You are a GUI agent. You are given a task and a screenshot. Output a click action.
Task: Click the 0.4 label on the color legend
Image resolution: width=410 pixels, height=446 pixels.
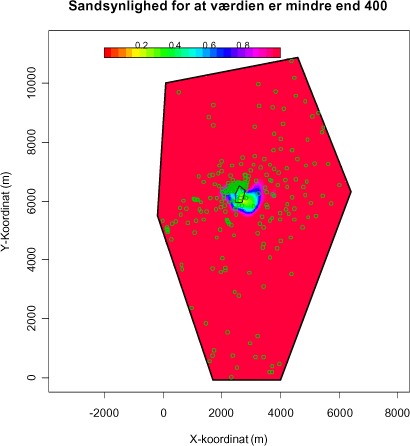[175, 45]
